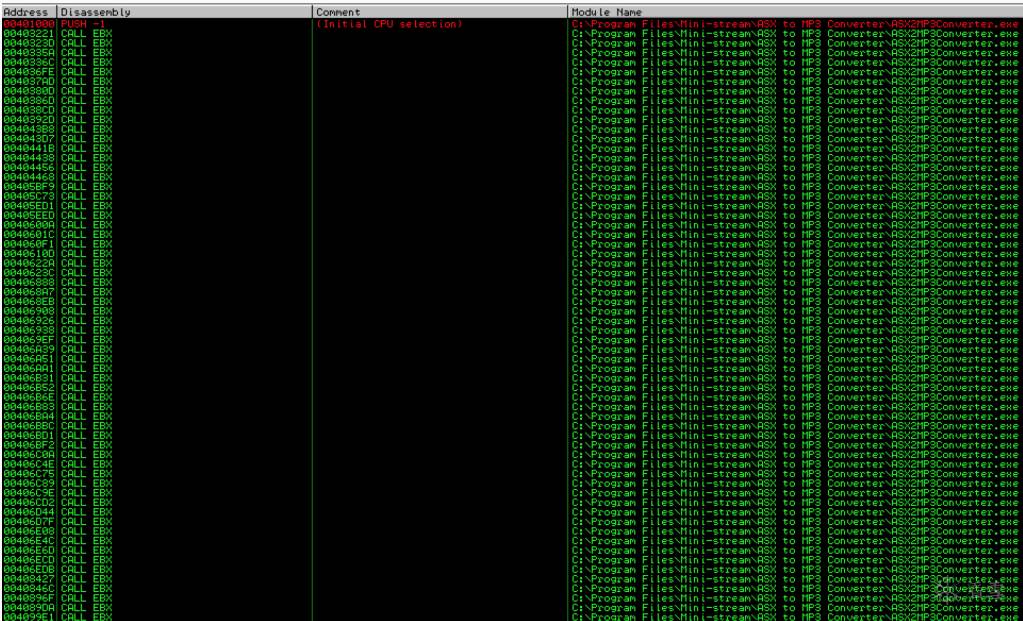Select address 00406A39

click(x=29, y=349)
